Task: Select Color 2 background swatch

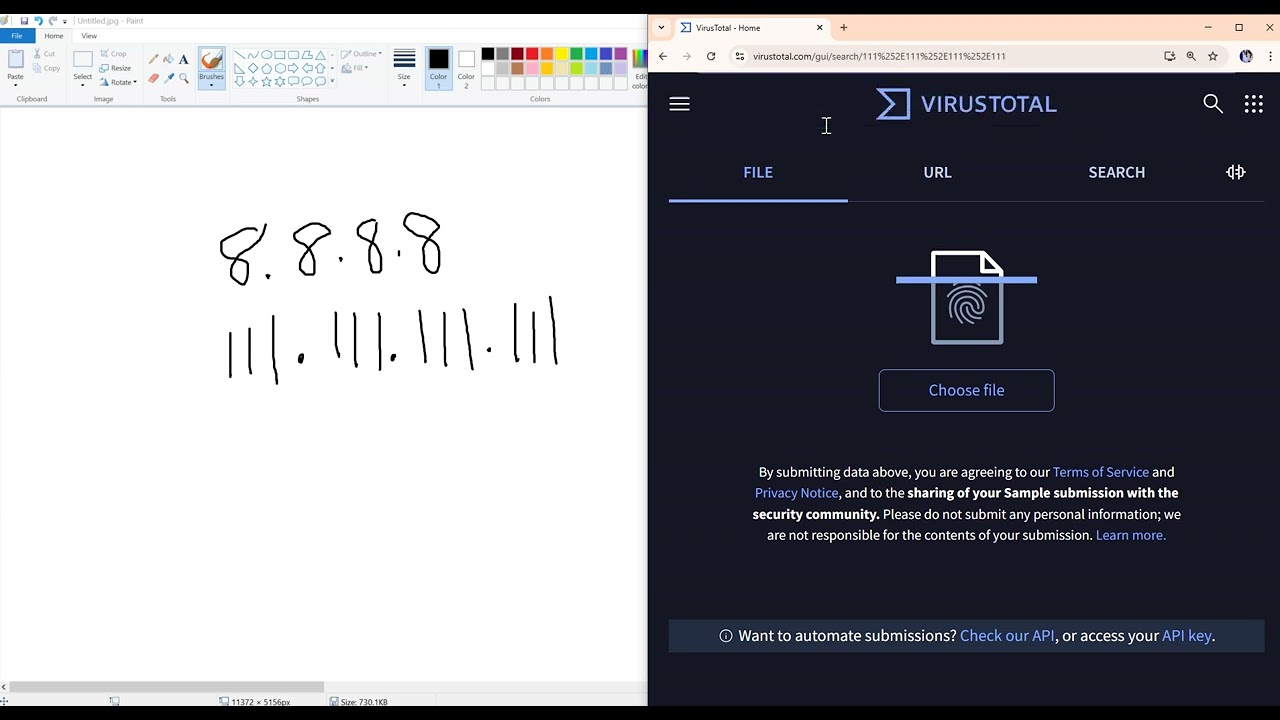Action: (466, 68)
